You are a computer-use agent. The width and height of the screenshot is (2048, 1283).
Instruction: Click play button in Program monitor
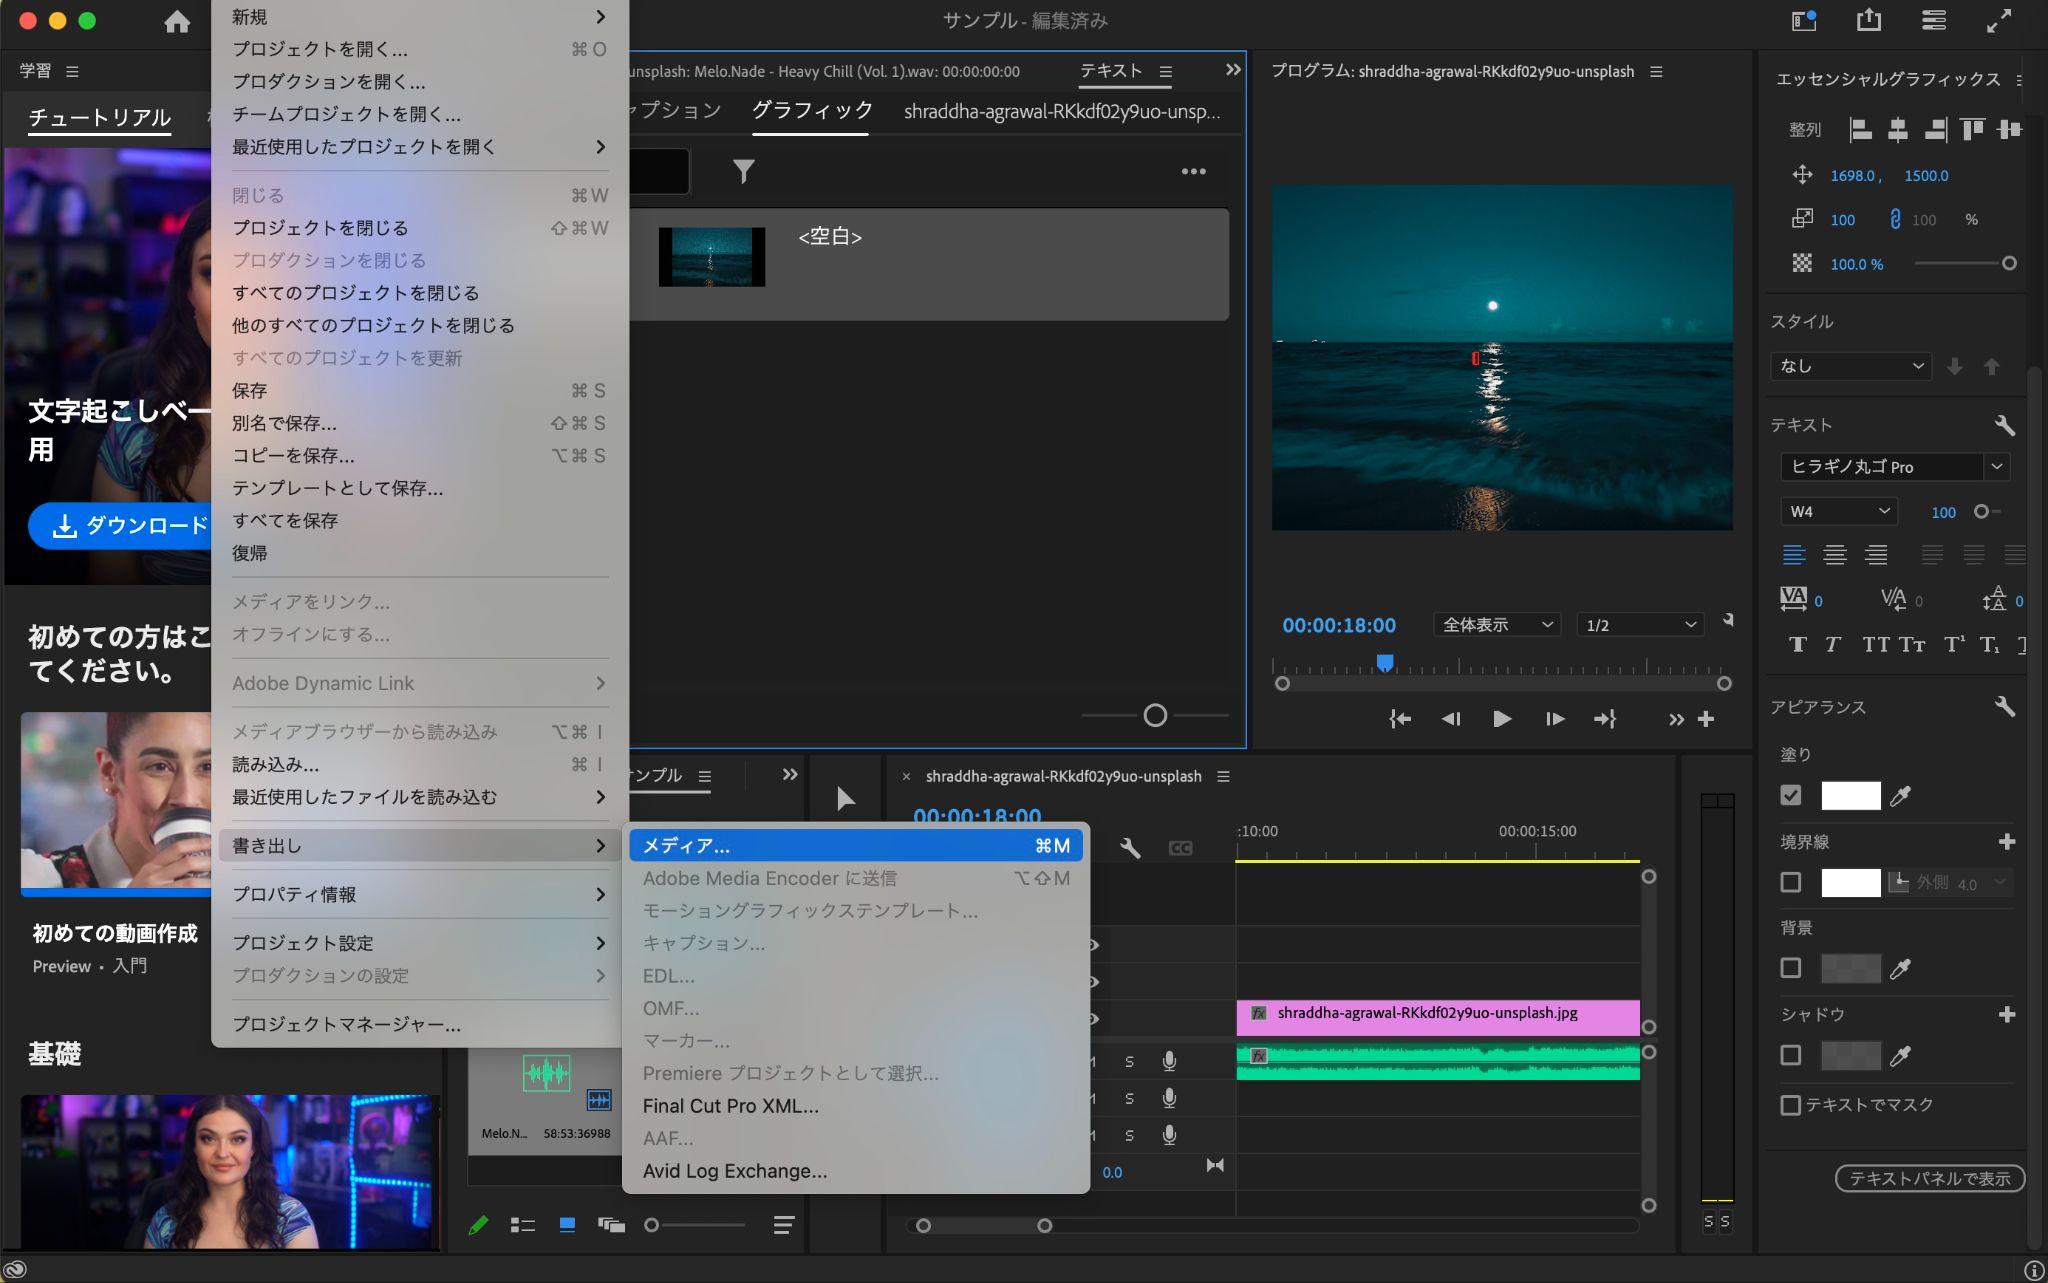(1502, 719)
